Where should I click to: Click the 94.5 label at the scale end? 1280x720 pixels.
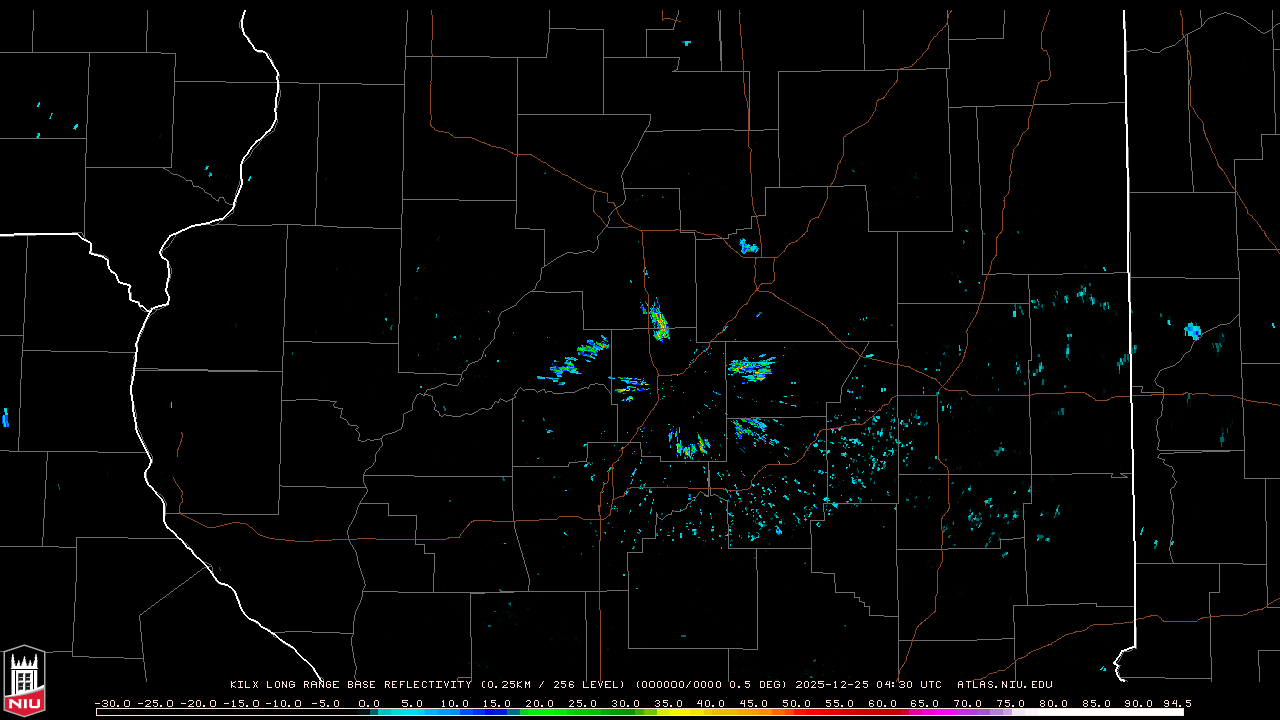pos(1176,703)
